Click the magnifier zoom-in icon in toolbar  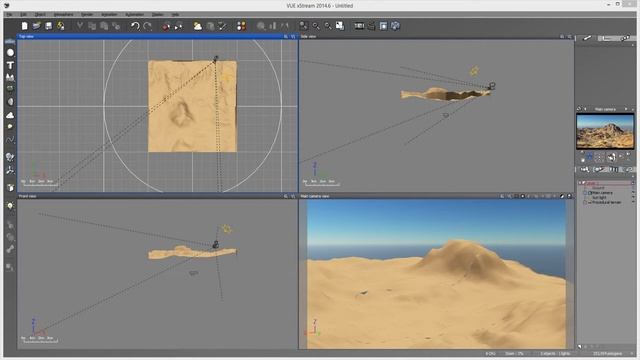click(316, 26)
